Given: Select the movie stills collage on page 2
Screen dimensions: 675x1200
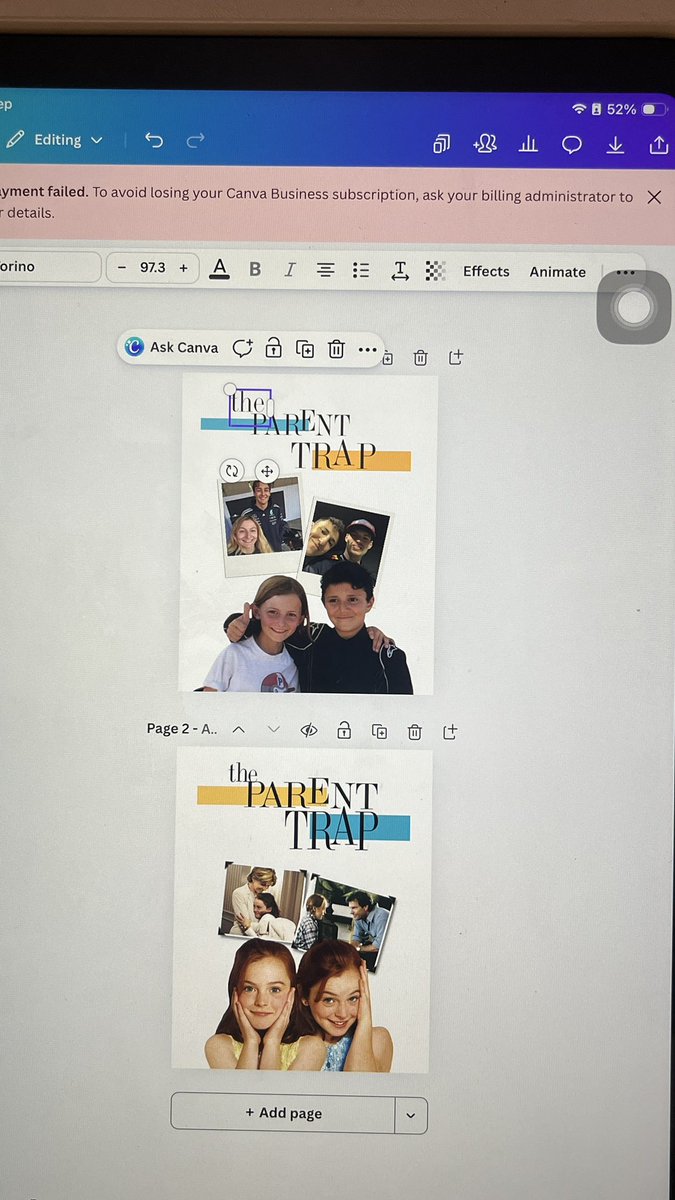Looking at the screenshot, I should click(307, 917).
